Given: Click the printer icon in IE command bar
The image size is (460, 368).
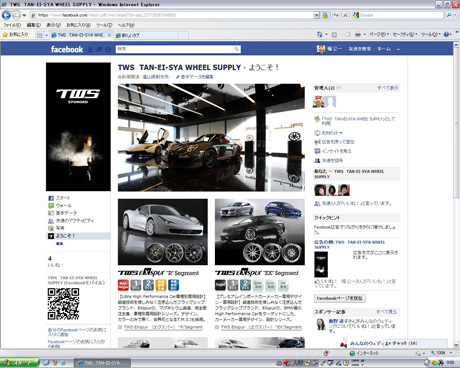Looking at the screenshot, I should click(x=358, y=34).
